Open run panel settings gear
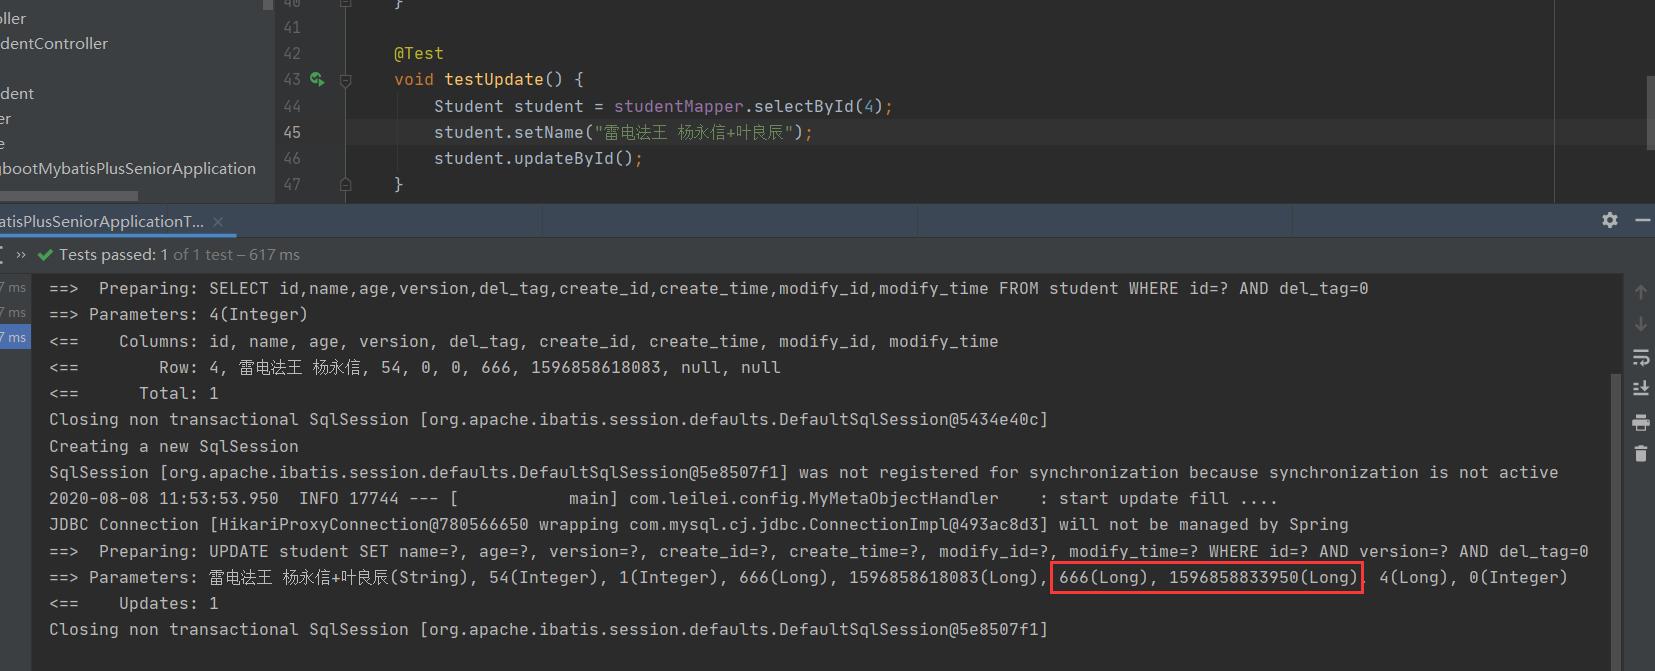The image size is (1655, 671). pyautogui.click(x=1609, y=220)
